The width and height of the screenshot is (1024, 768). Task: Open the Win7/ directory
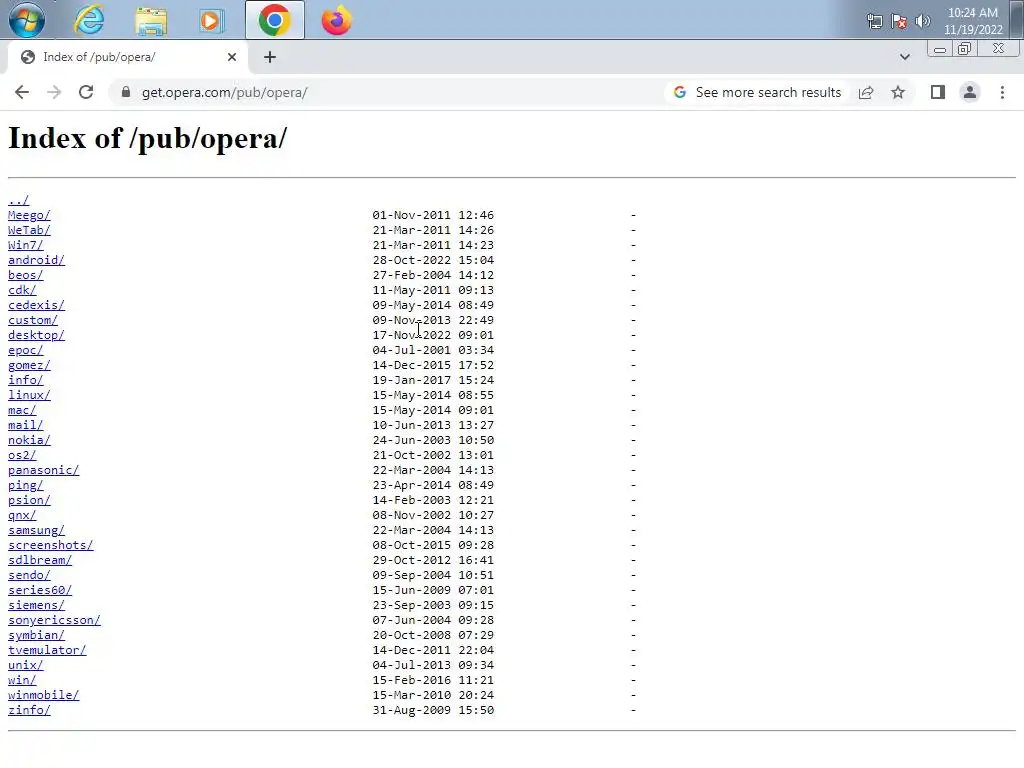coord(25,246)
